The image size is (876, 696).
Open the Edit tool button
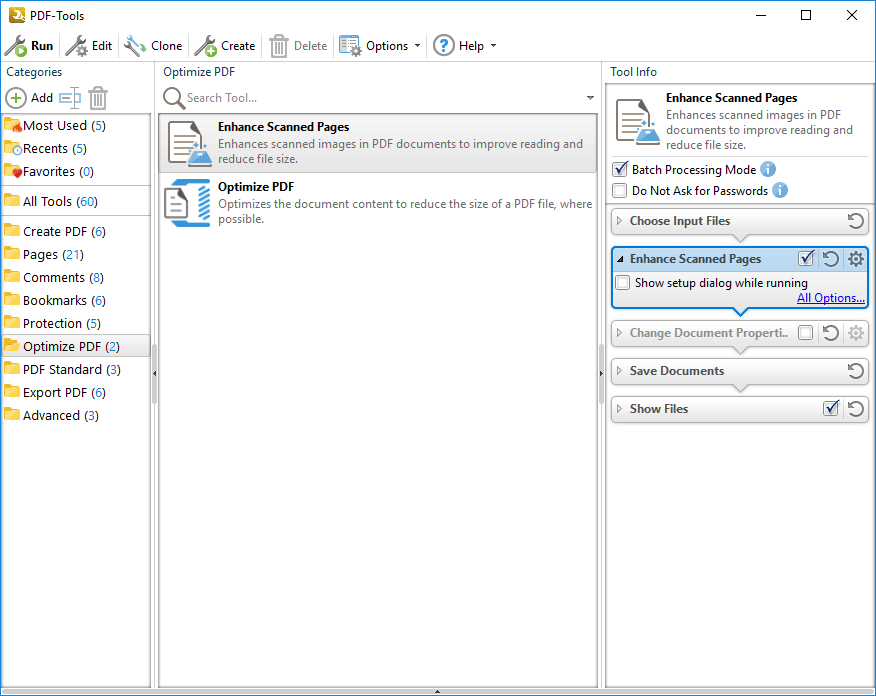click(89, 46)
